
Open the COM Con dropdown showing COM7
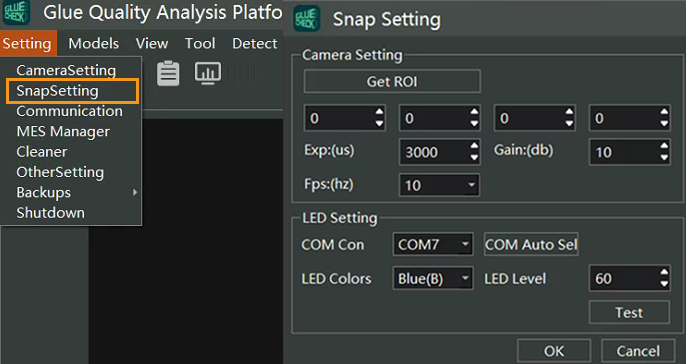point(433,244)
